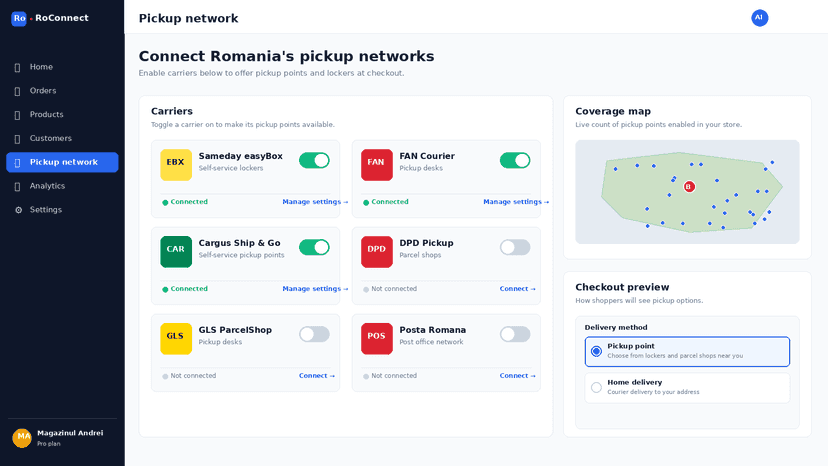Screen dimensions: 828x466
Task: Click the EBX carrier logo
Action: point(176,165)
